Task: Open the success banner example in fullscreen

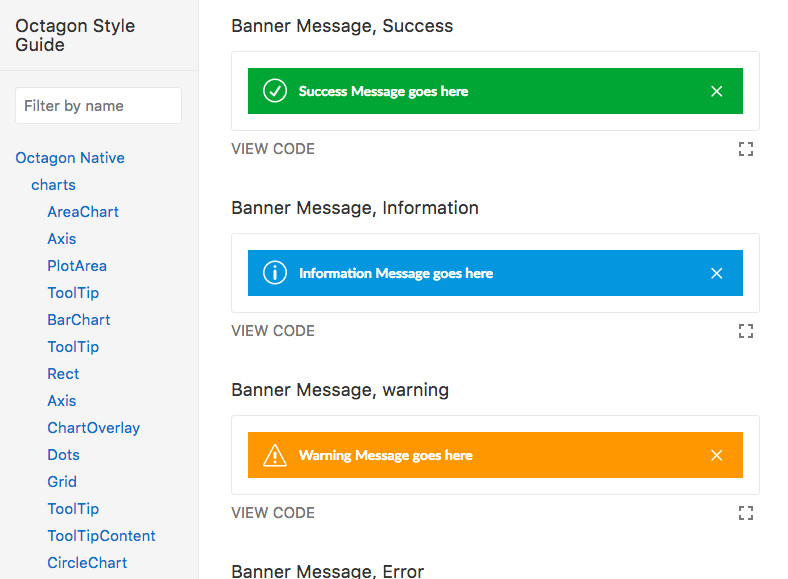Action: 745,149
